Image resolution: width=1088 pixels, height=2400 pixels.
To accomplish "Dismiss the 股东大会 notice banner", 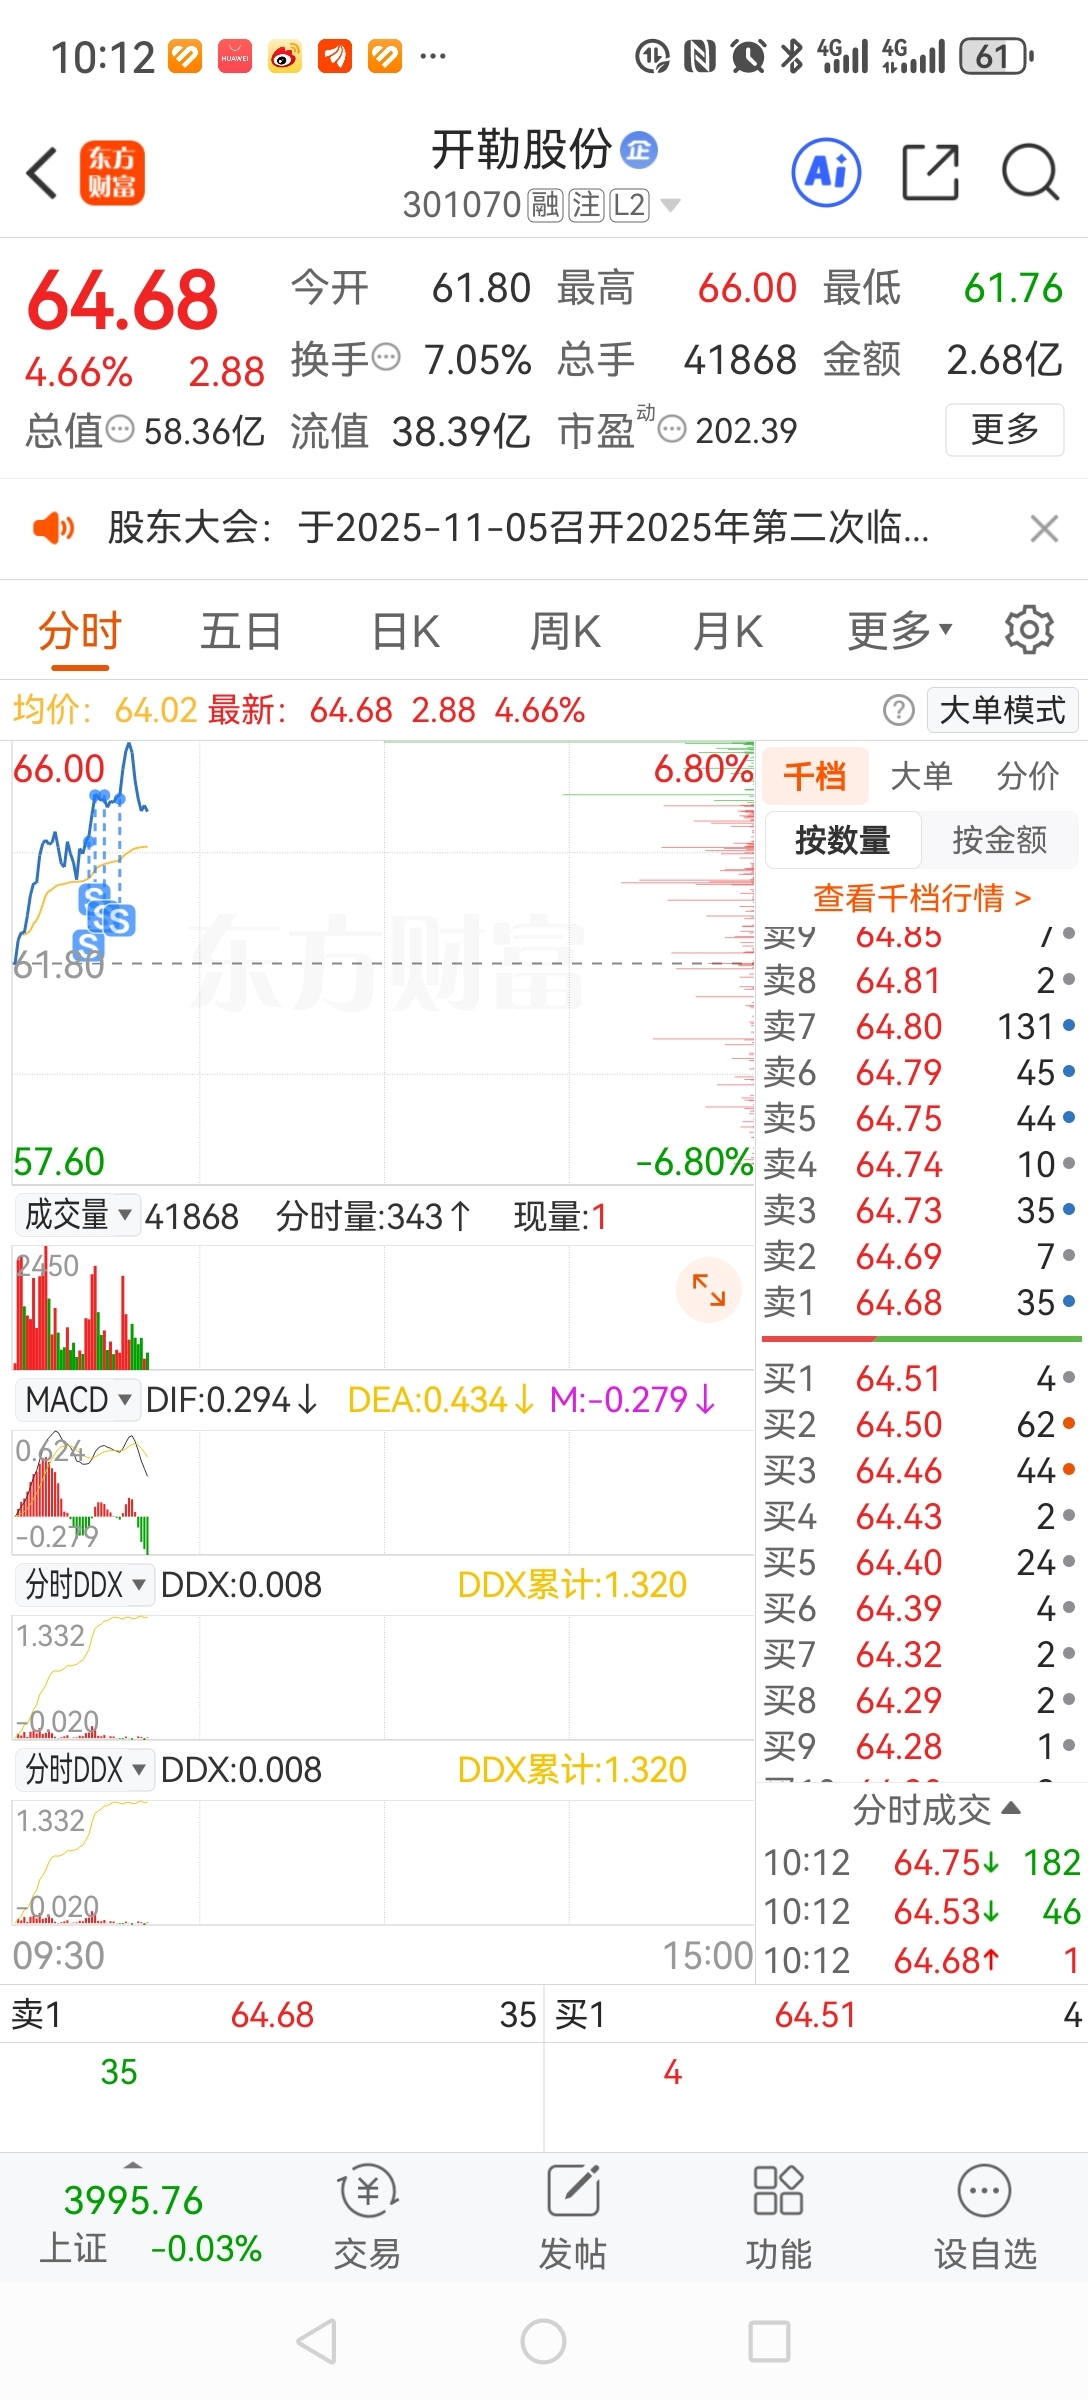I will (x=1044, y=528).
